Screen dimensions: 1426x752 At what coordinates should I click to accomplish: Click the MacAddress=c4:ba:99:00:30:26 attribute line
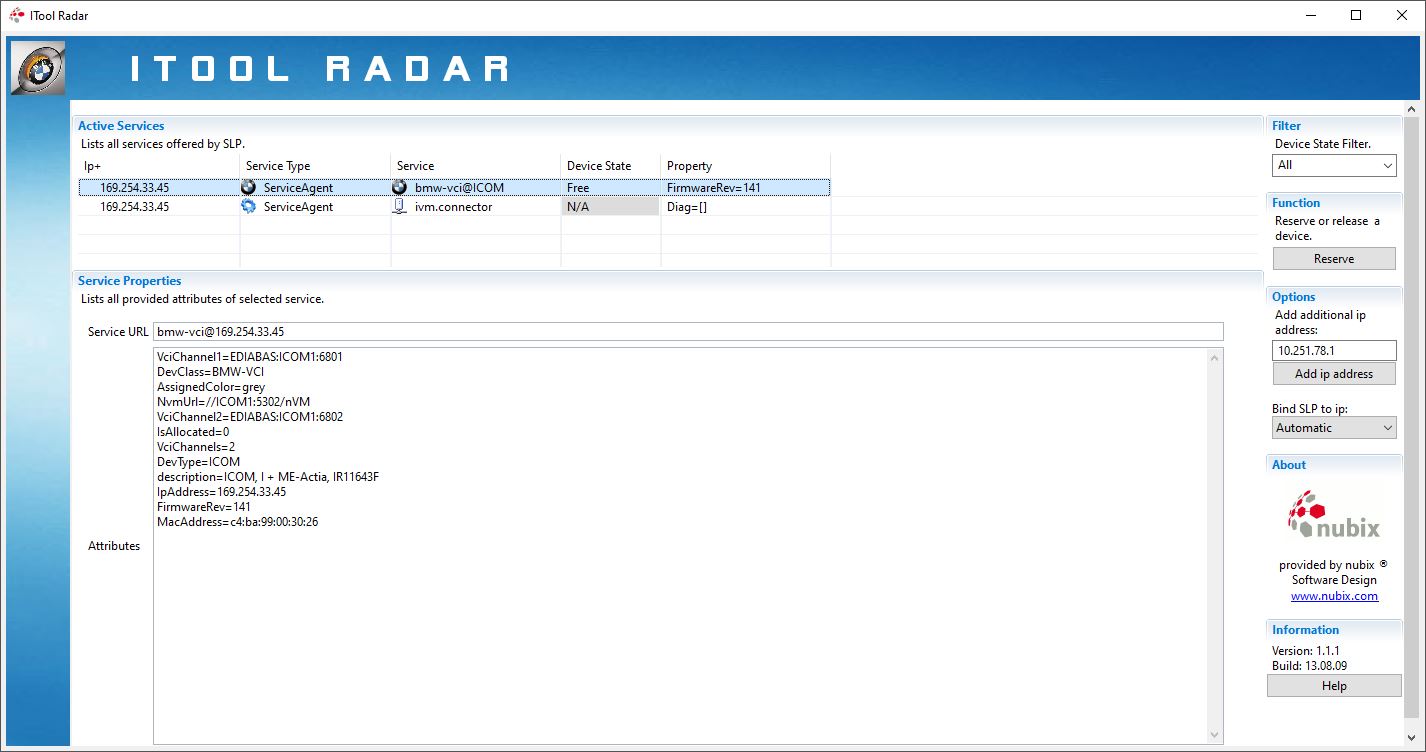pyautogui.click(x=237, y=522)
